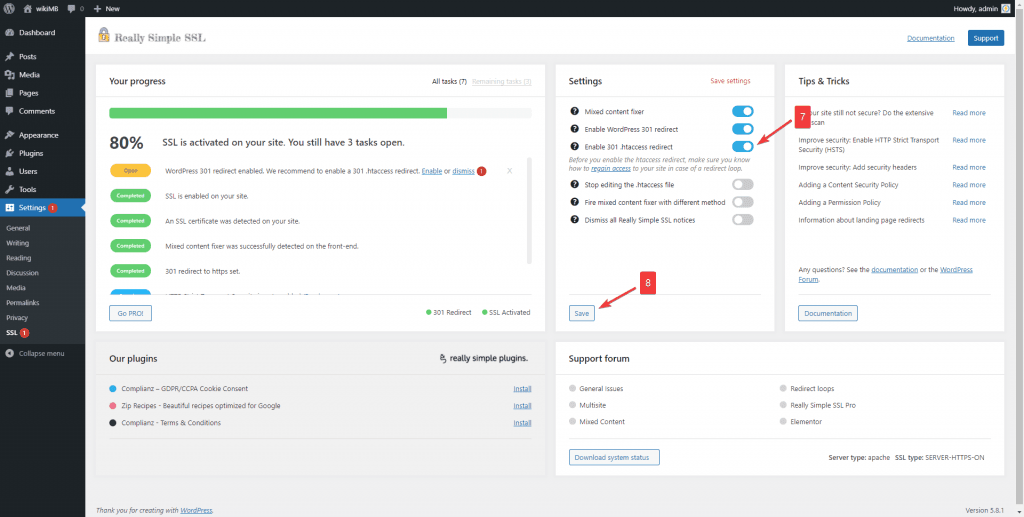The width and height of the screenshot is (1024, 517).
Task: Install Zip Recipes plugin
Action: point(522,405)
